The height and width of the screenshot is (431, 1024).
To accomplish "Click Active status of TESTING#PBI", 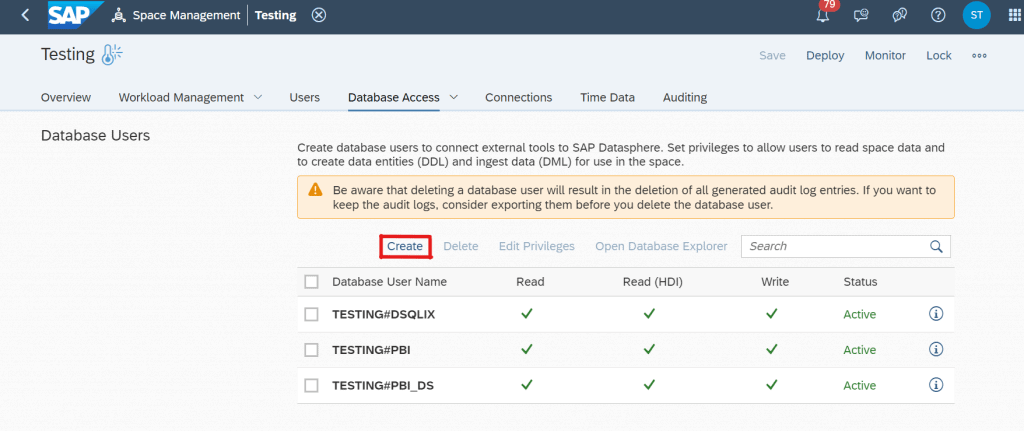I will (859, 350).
